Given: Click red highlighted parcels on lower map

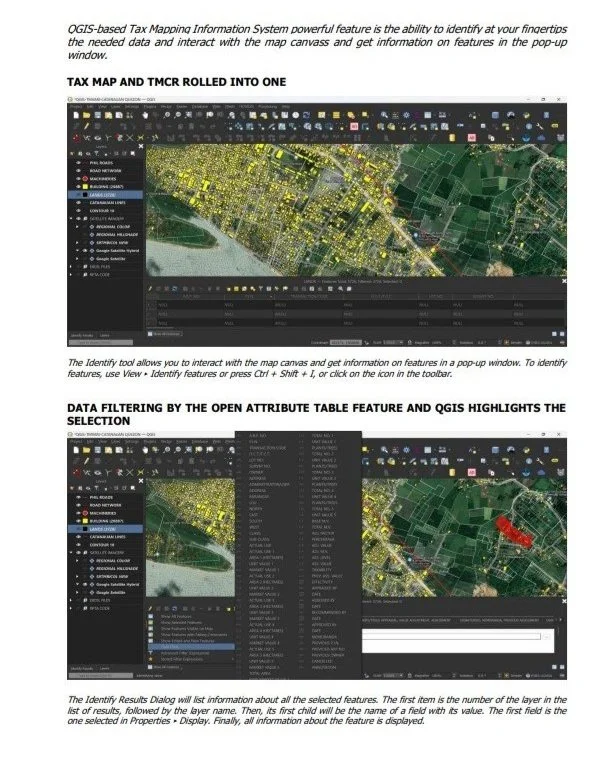Looking at the screenshot, I should [515, 531].
